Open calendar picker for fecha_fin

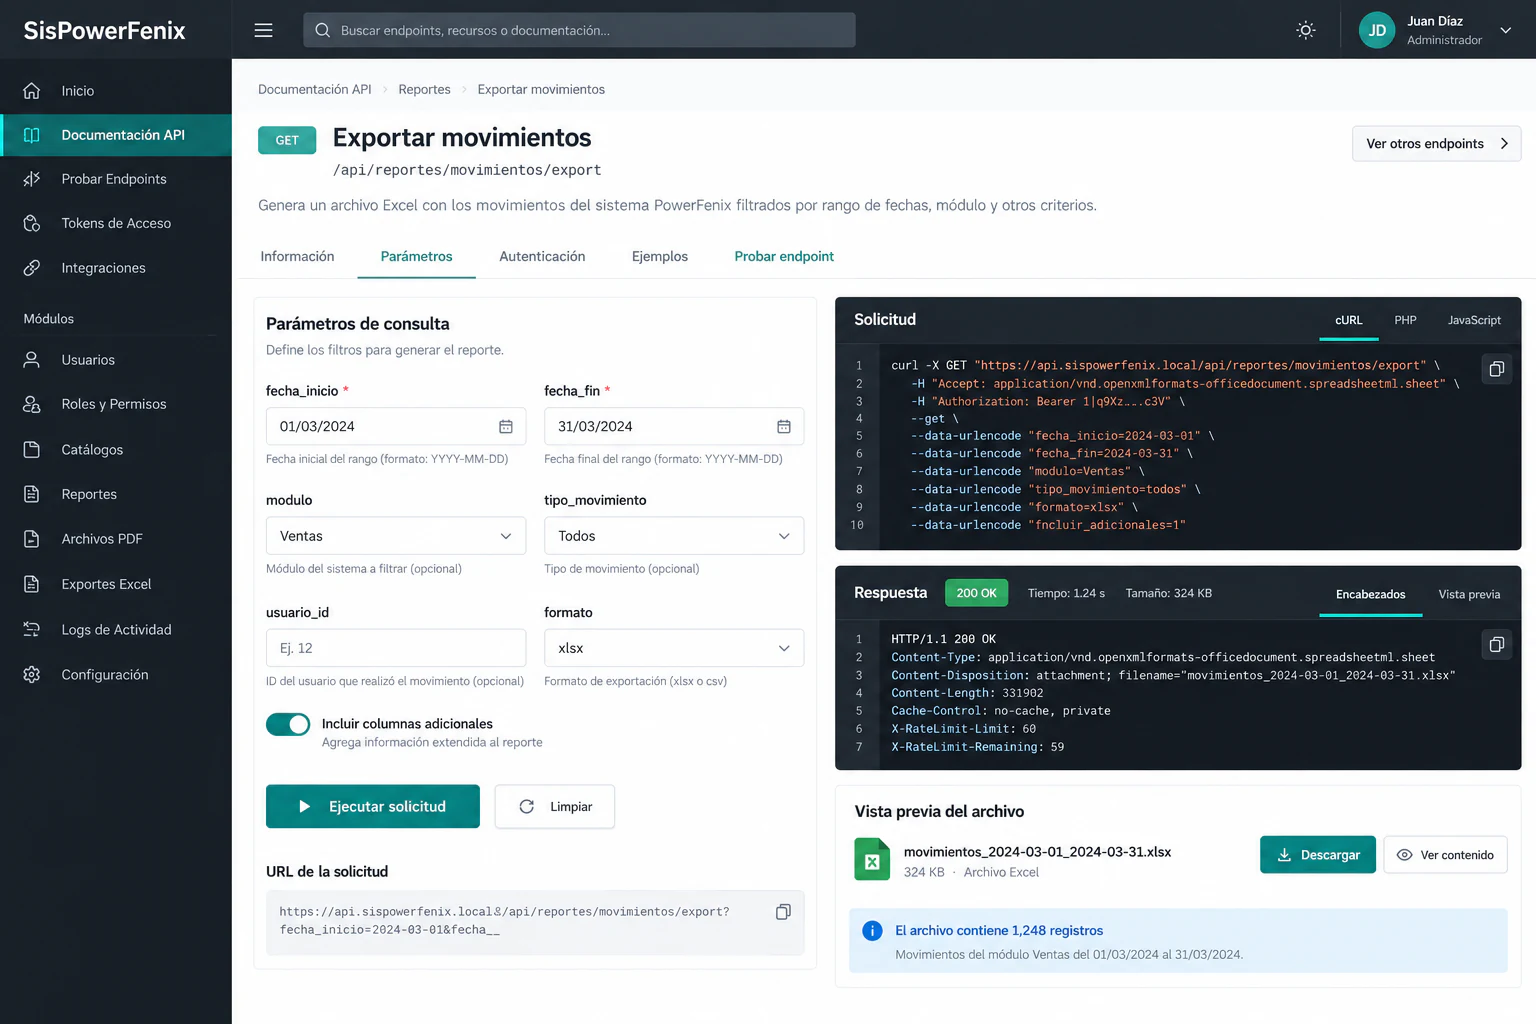pos(784,427)
